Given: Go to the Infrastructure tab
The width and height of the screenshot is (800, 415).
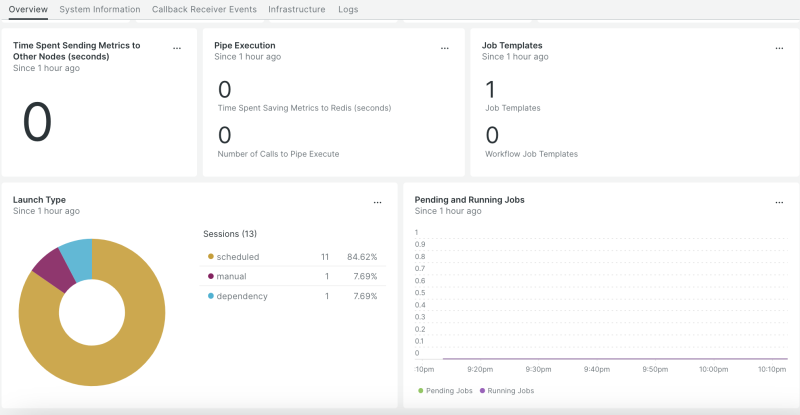Looking at the screenshot, I should tap(297, 9).
